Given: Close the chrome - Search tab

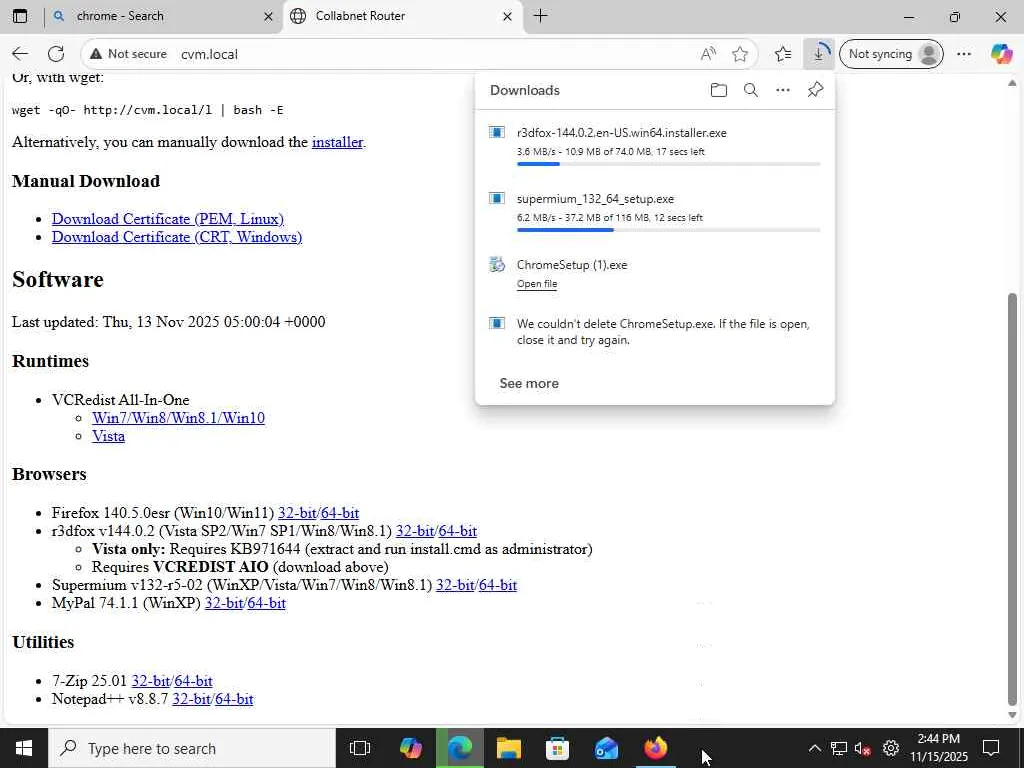Looking at the screenshot, I should tap(268, 16).
